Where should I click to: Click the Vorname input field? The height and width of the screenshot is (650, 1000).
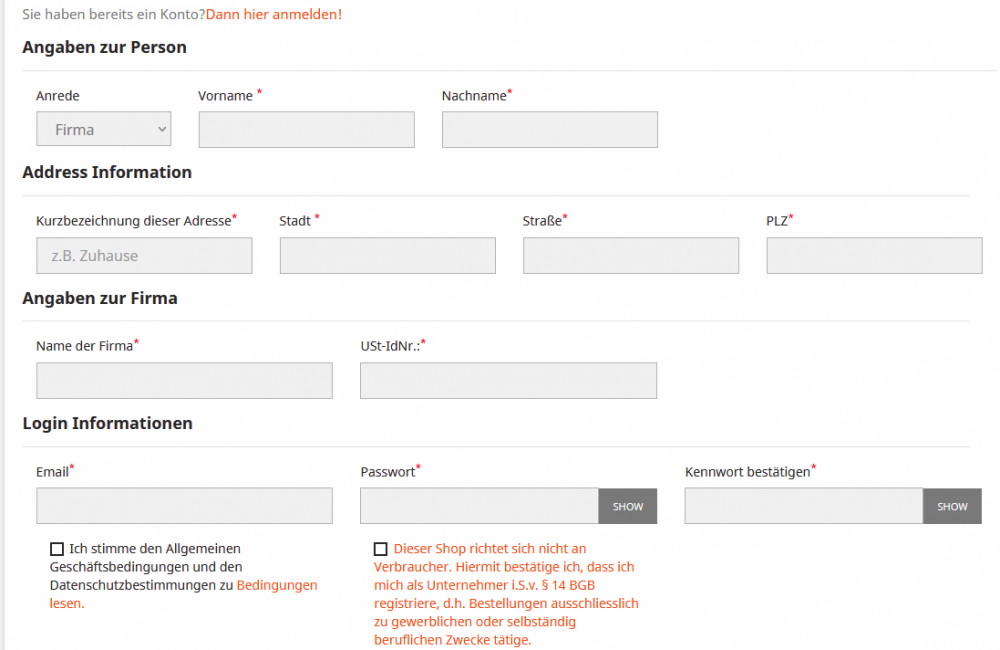[x=306, y=130]
